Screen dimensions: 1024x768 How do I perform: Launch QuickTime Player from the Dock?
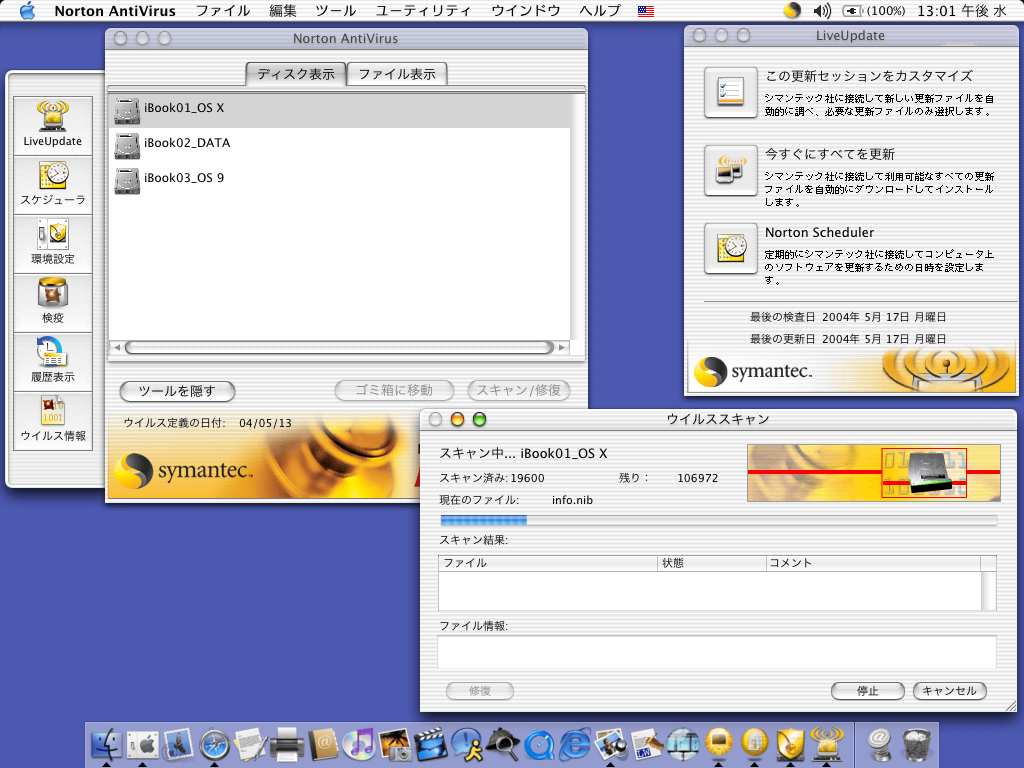pos(539,744)
